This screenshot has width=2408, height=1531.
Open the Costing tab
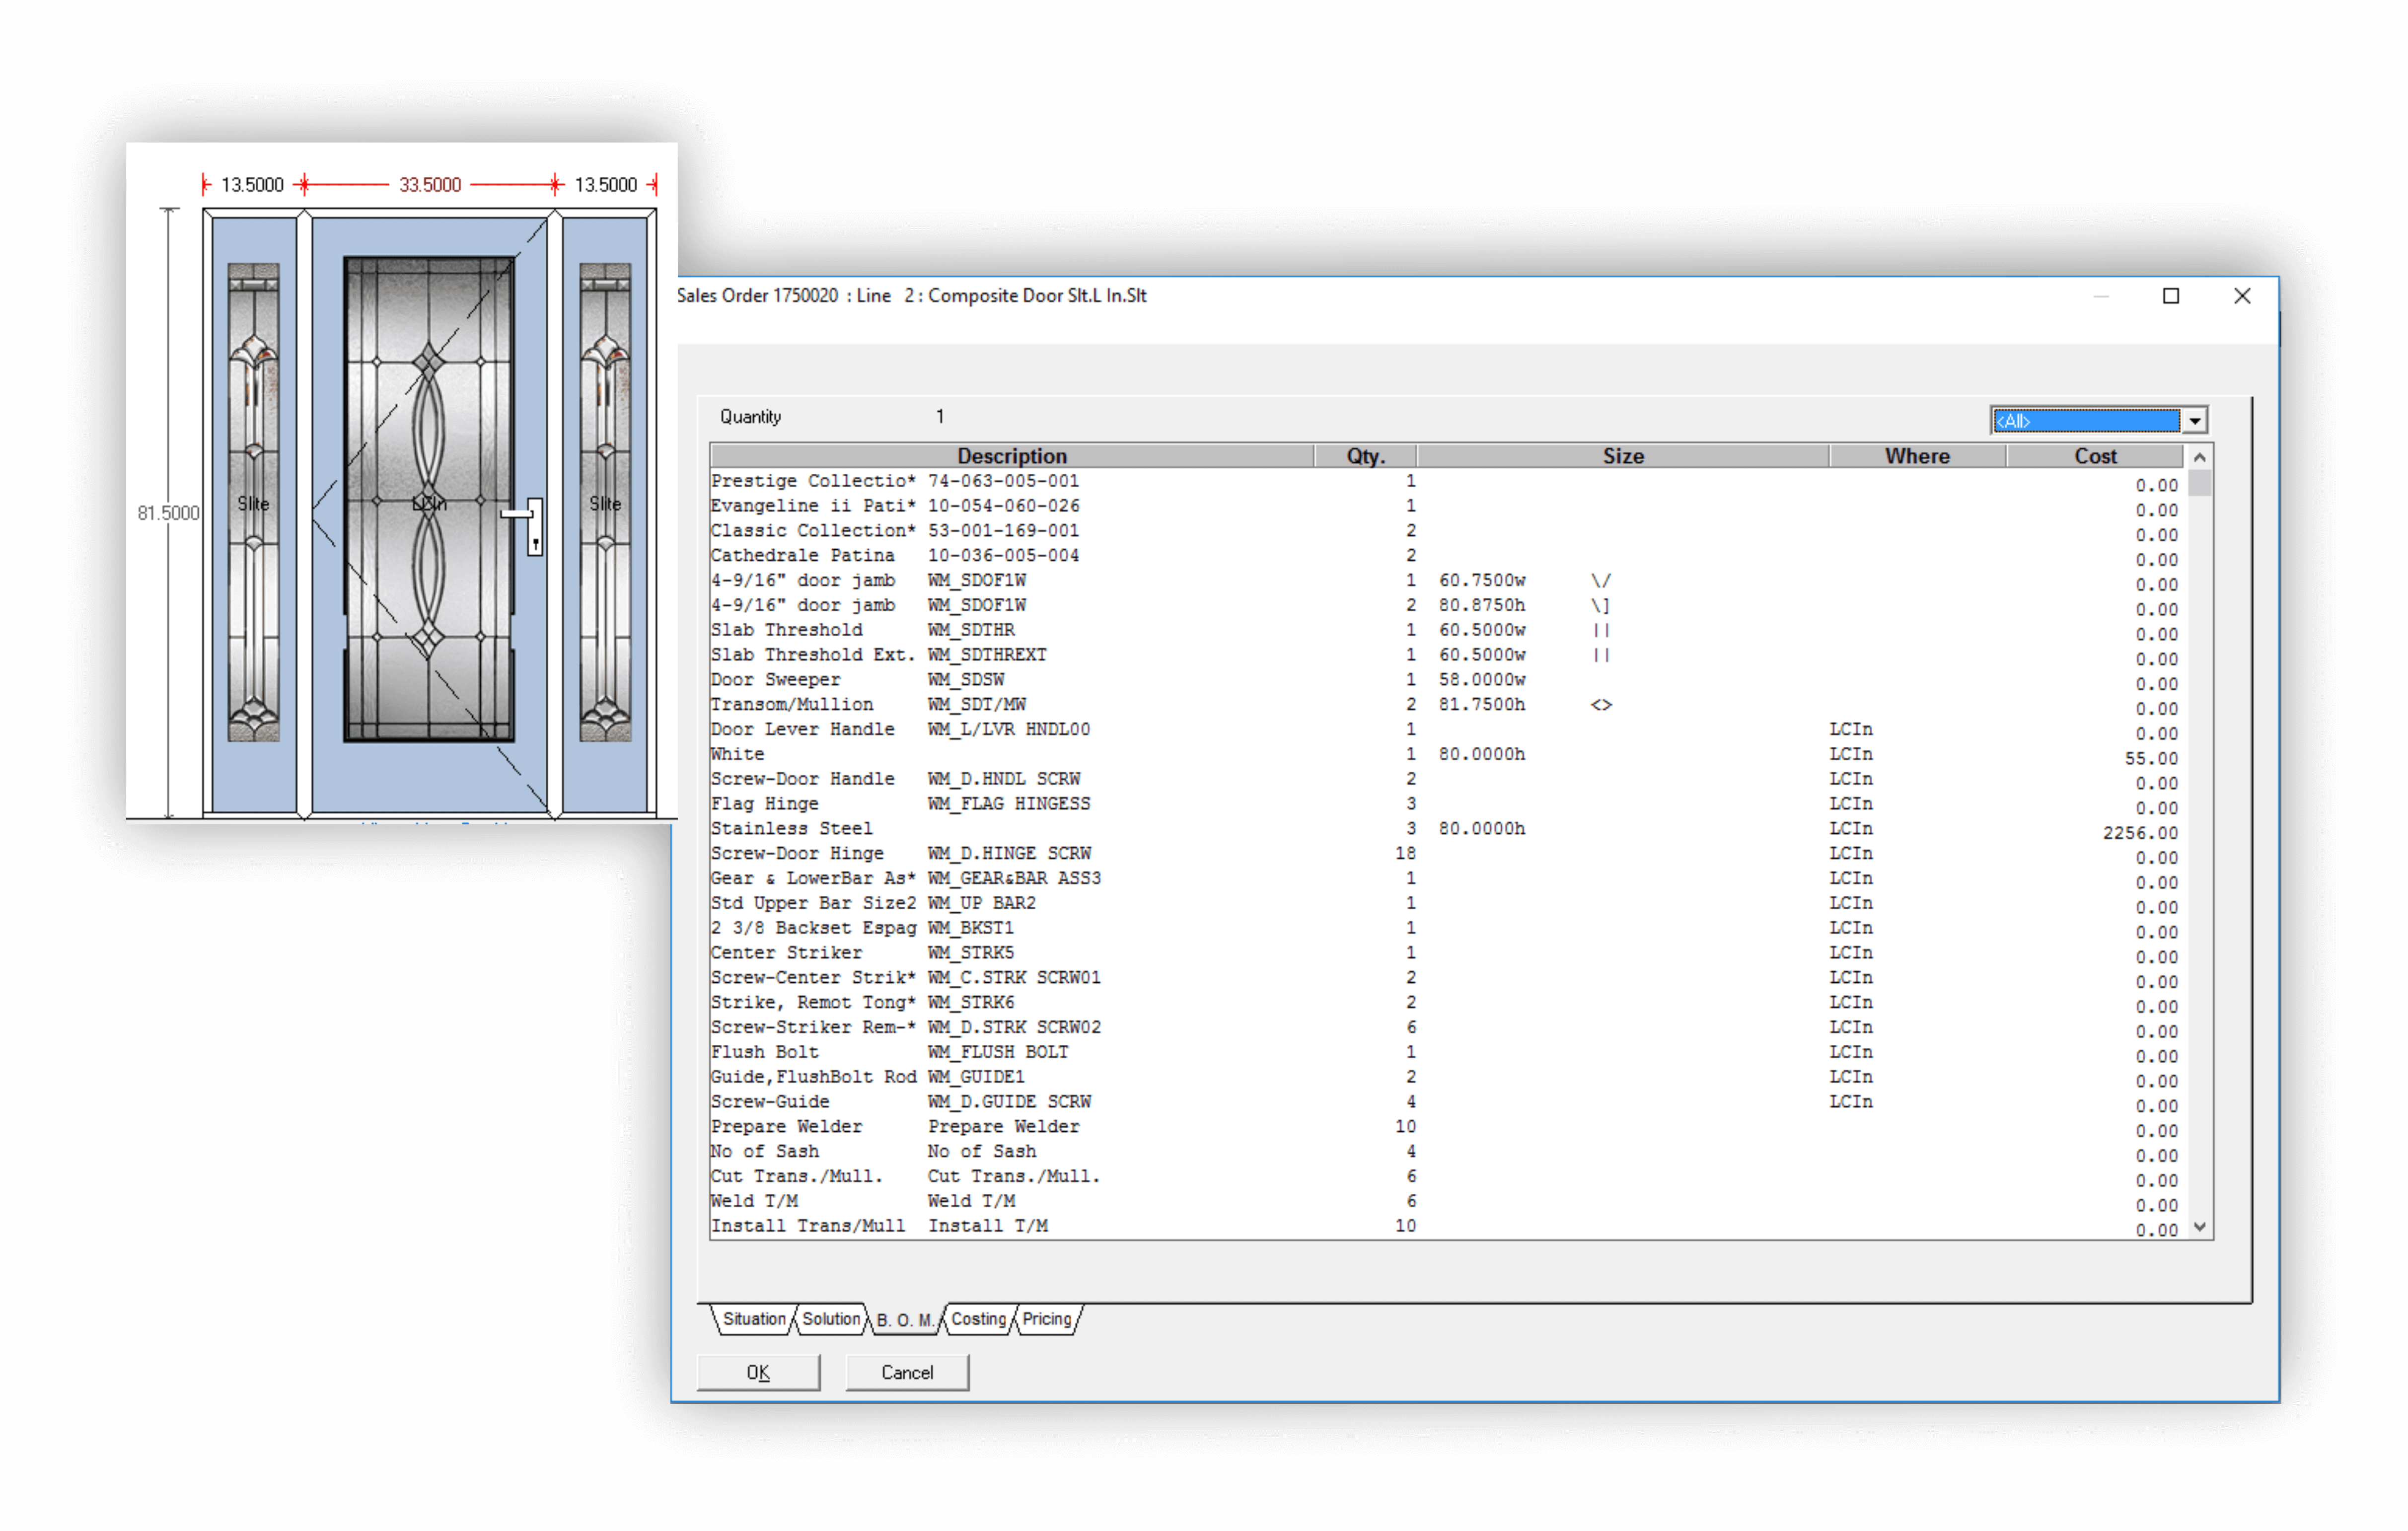(978, 1319)
